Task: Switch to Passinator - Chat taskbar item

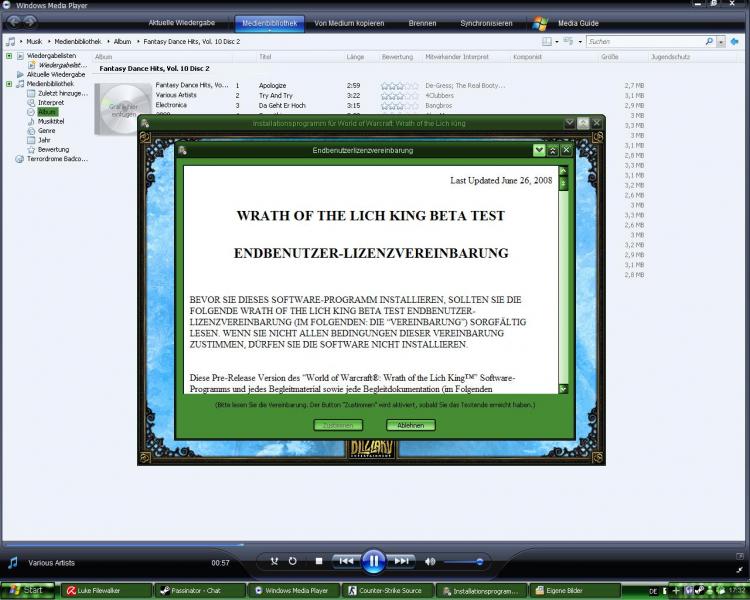Action: [199, 590]
